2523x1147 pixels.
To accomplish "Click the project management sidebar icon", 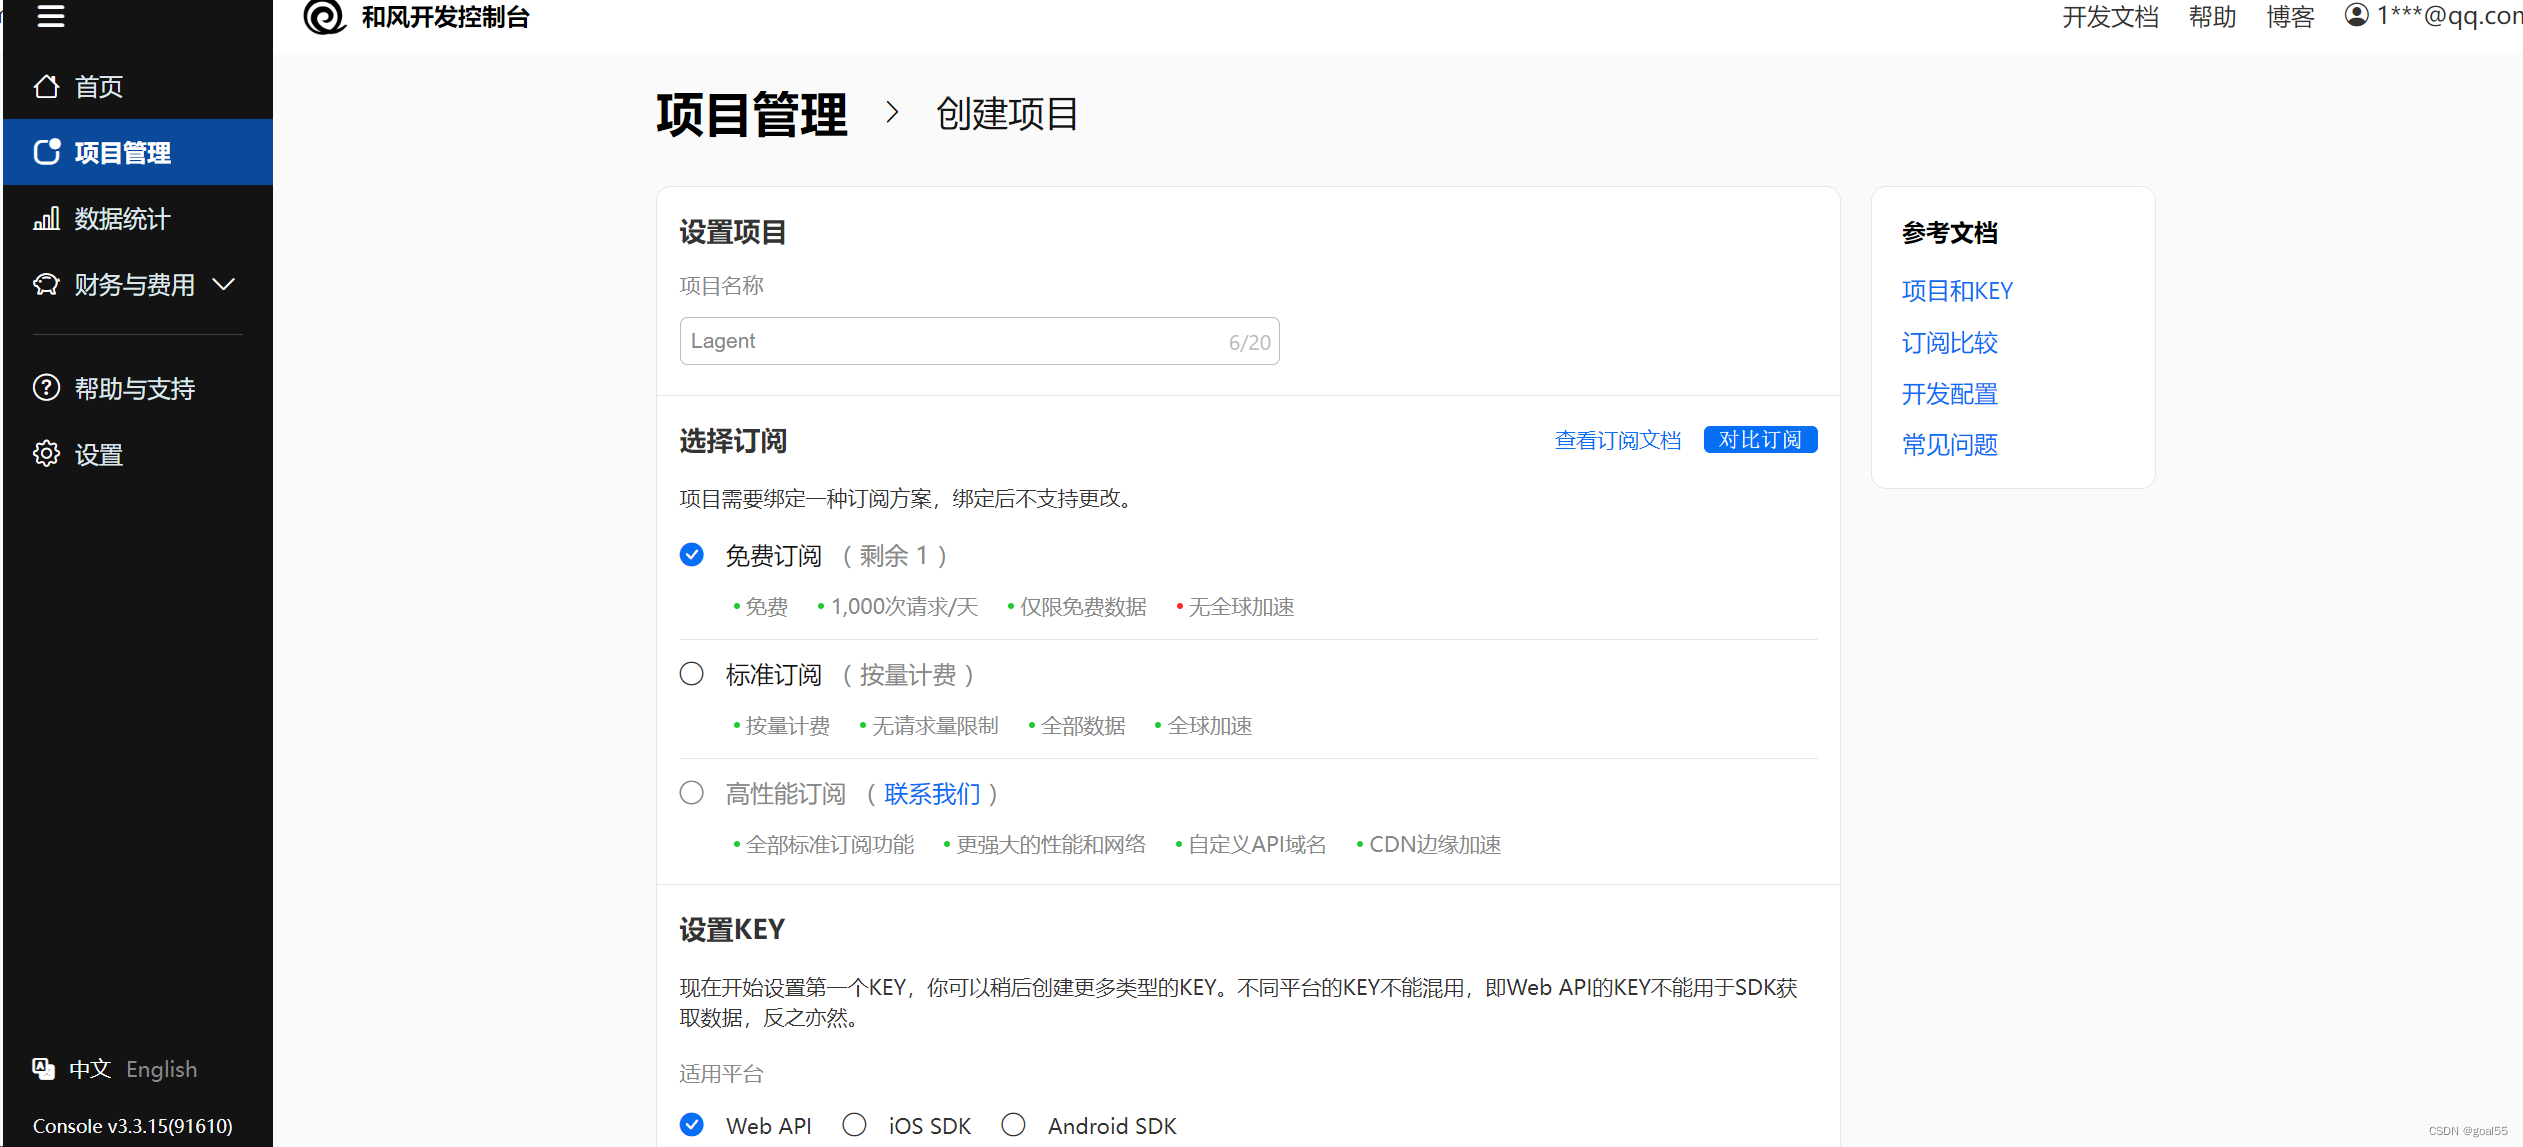I will (x=46, y=152).
